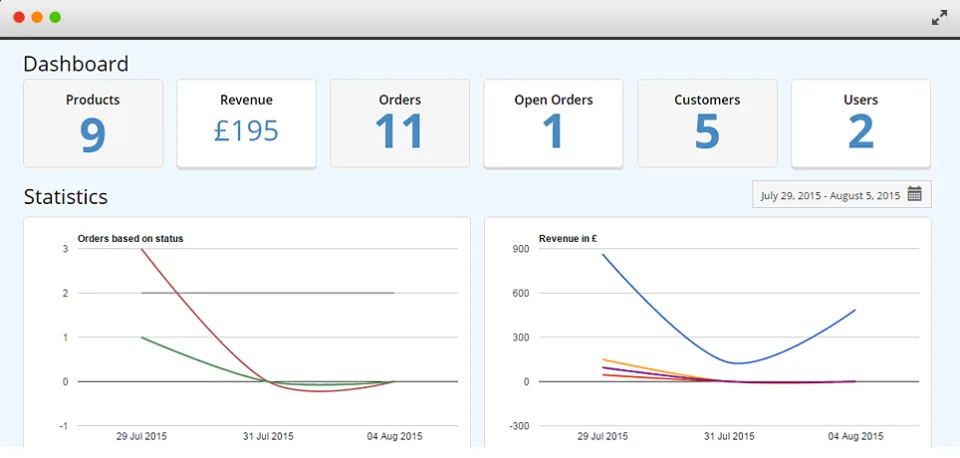Screen dimensions: 960x458
Task: Open the Orders count card
Action: coord(400,123)
